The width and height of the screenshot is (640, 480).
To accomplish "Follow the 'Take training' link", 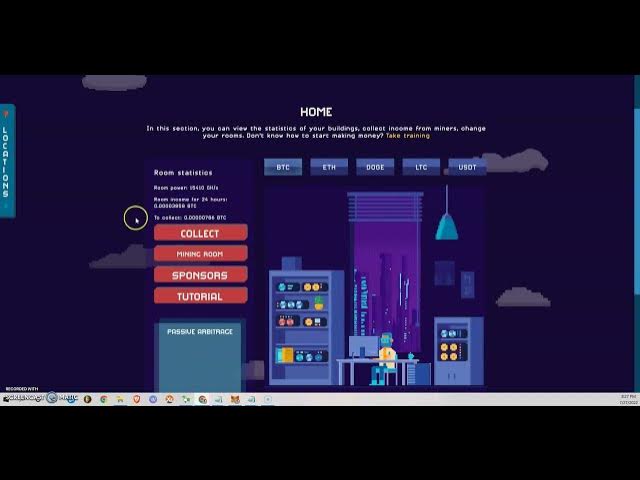I will (x=408, y=136).
